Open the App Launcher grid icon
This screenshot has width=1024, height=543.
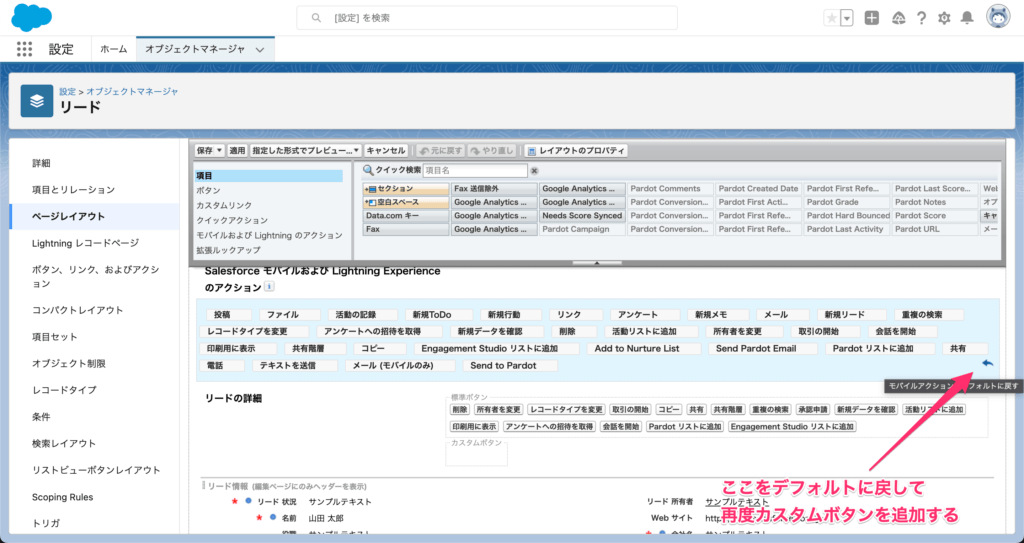(x=24, y=49)
